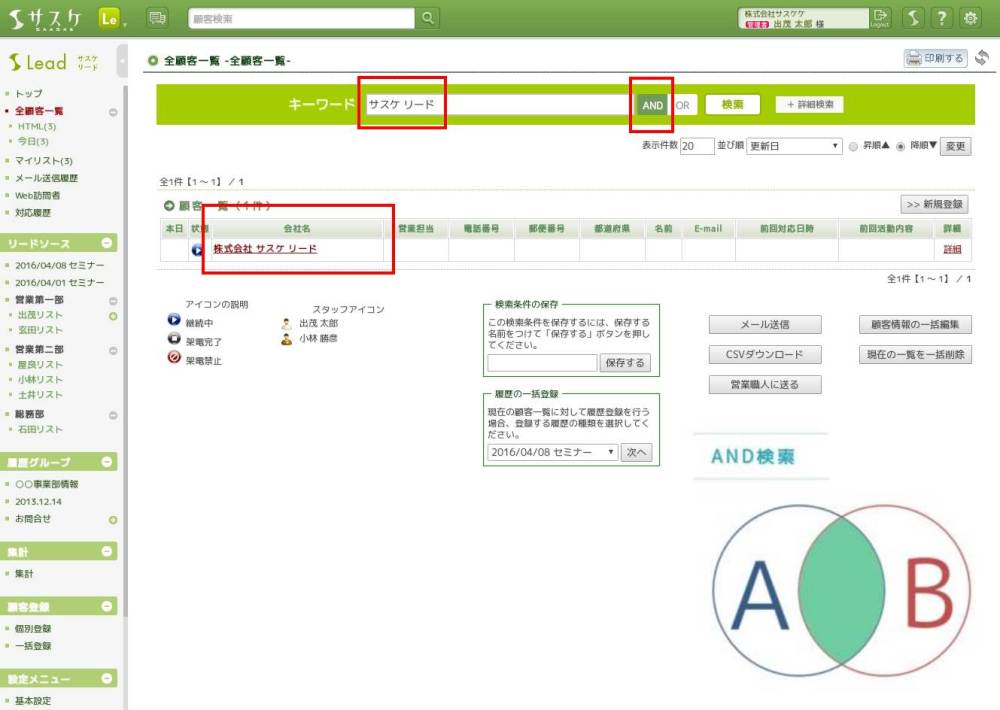1000x710 pixels.
Task: Focus the keyword search field
Action: click(x=501, y=105)
